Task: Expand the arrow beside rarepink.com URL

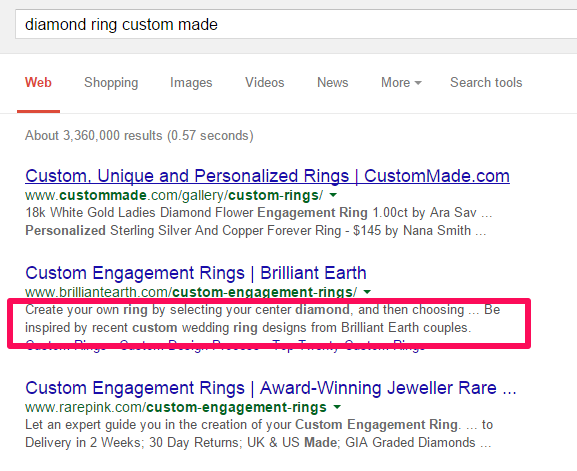Action: pos(337,407)
